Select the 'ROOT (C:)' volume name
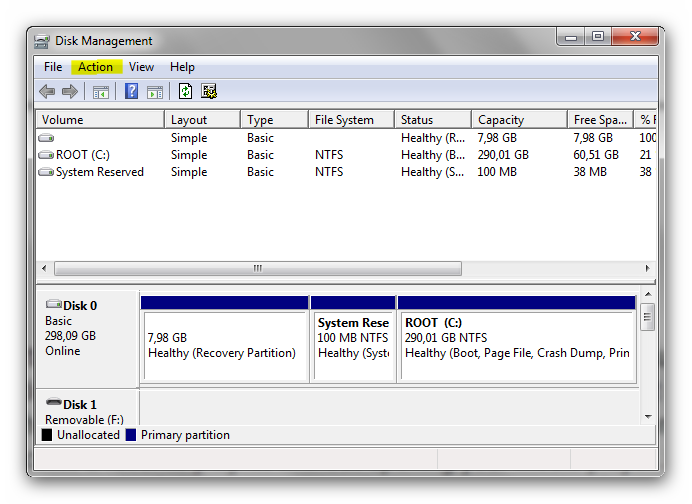 [83, 155]
